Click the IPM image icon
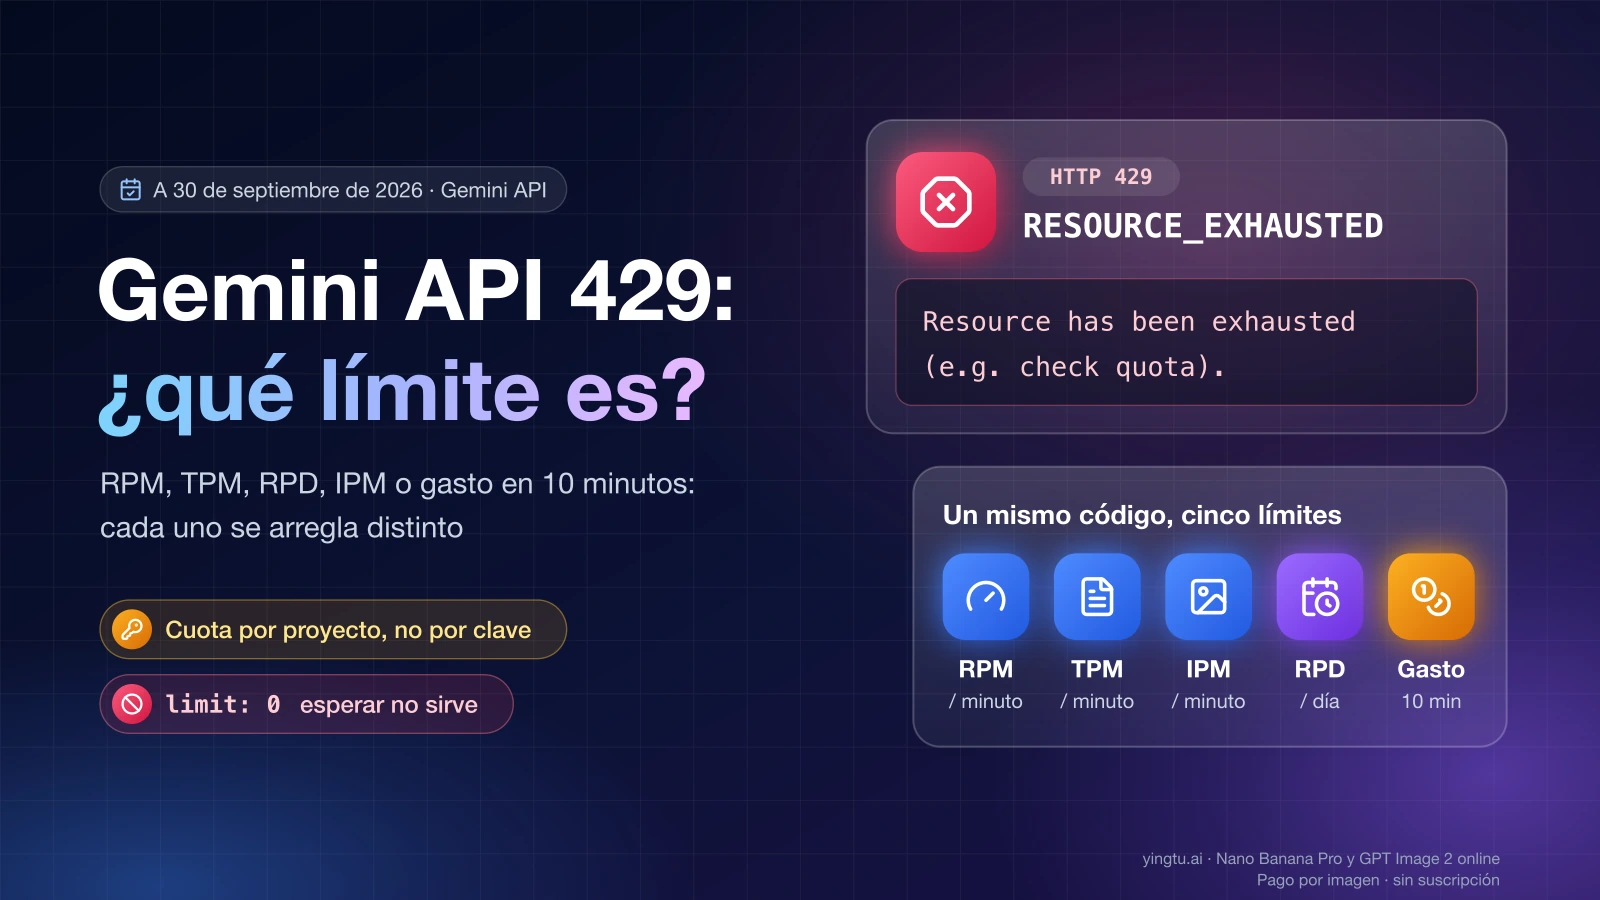 (x=1208, y=597)
